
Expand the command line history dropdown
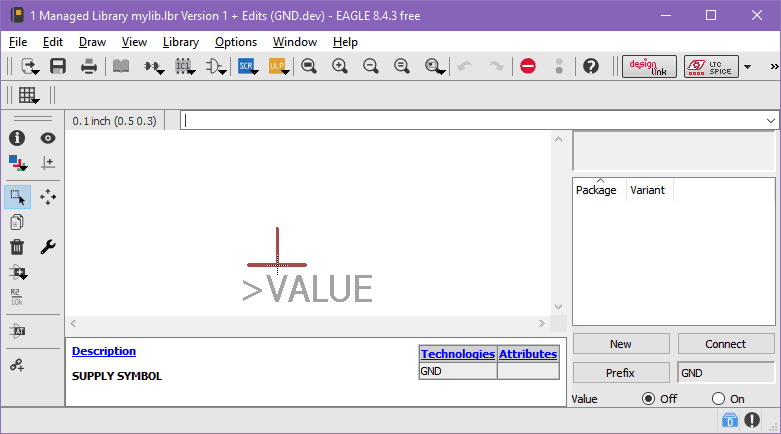pyautogui.click(x=770, y=120)
